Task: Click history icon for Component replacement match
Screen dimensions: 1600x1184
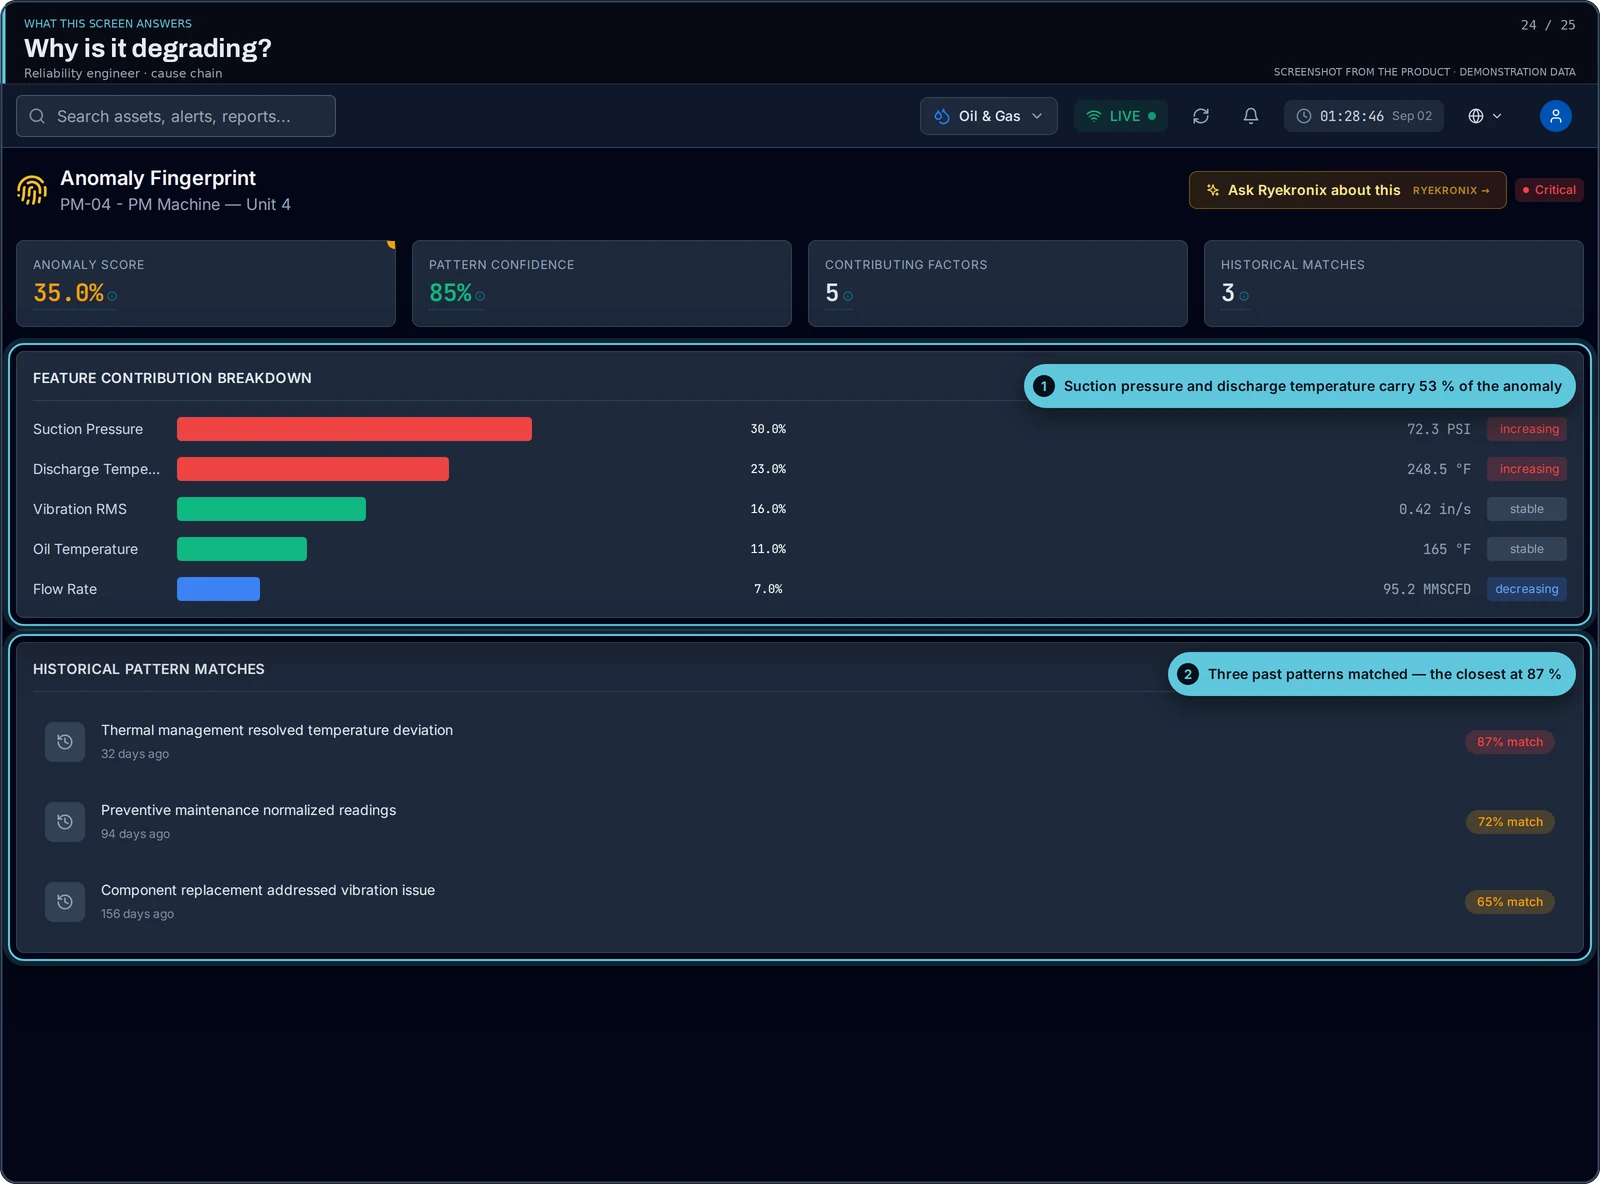Action: tap(65, 902)
